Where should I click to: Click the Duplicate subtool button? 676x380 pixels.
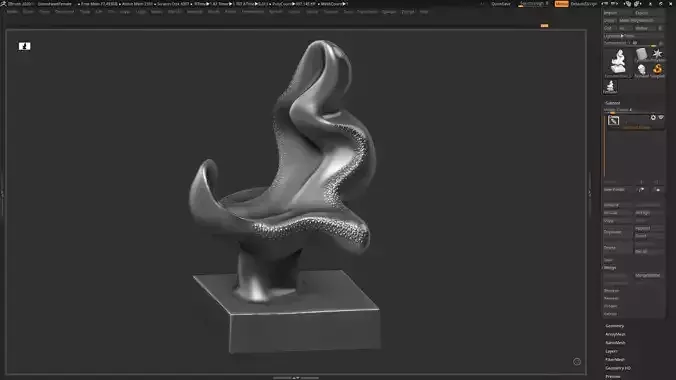617,232
